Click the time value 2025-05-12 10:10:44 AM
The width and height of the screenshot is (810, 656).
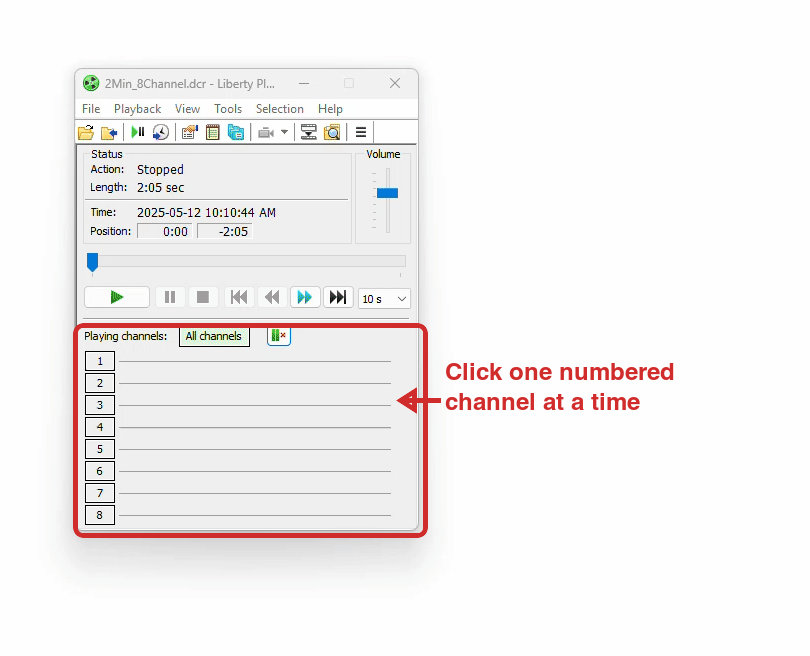point(206,213)
